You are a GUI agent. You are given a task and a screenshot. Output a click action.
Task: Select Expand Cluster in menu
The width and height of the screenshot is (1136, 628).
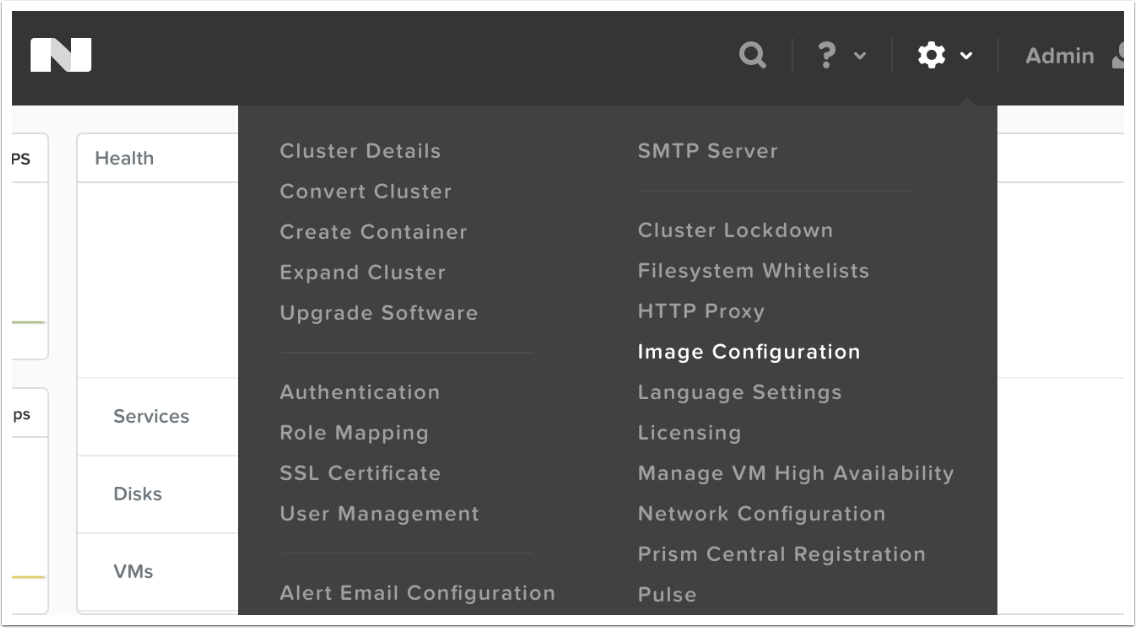click(x=362, y=272)
